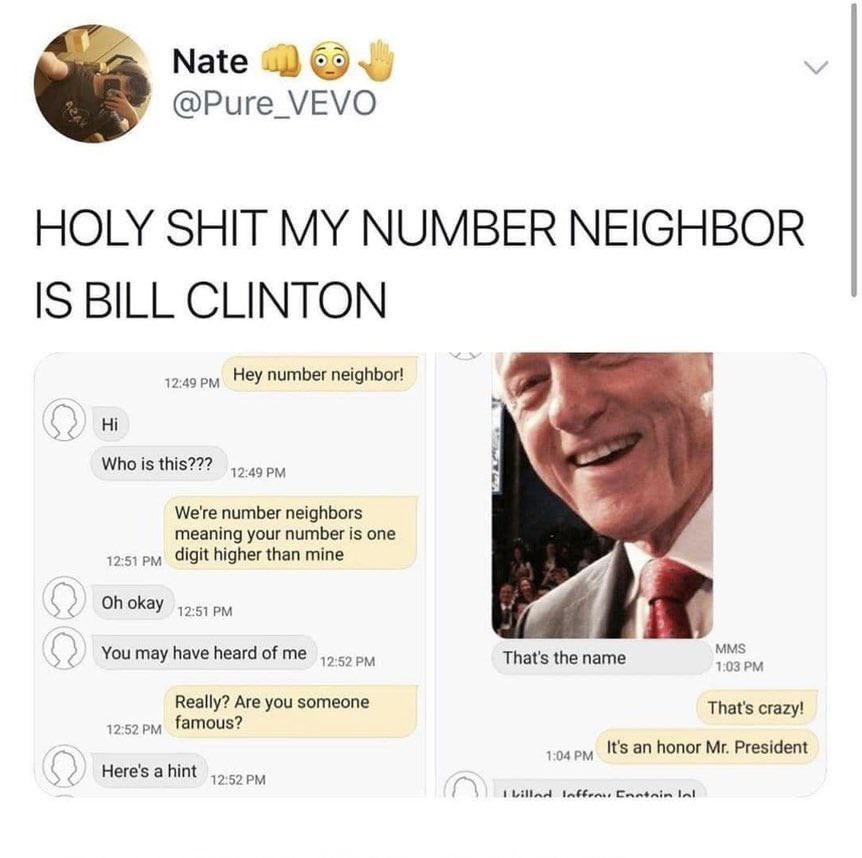
Task: Click contact avatar next to Oh okay
Action: tap(64, 597)
